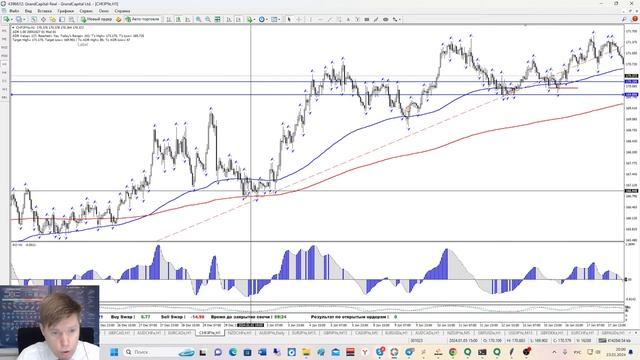Open Microsoft Edge from the taskbar
Screen dimensions: 640x360
[x=233, y=352]
